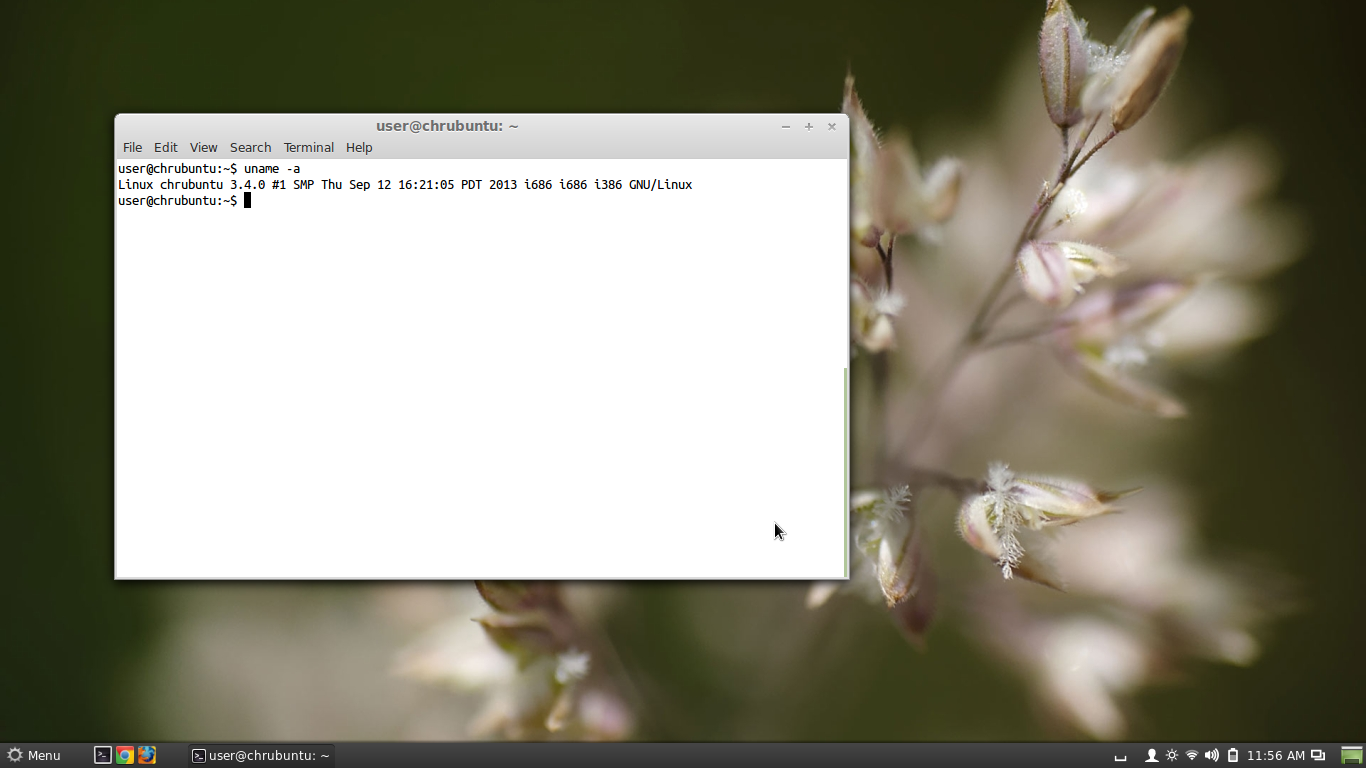Open the Help menu

pos(358,147)
